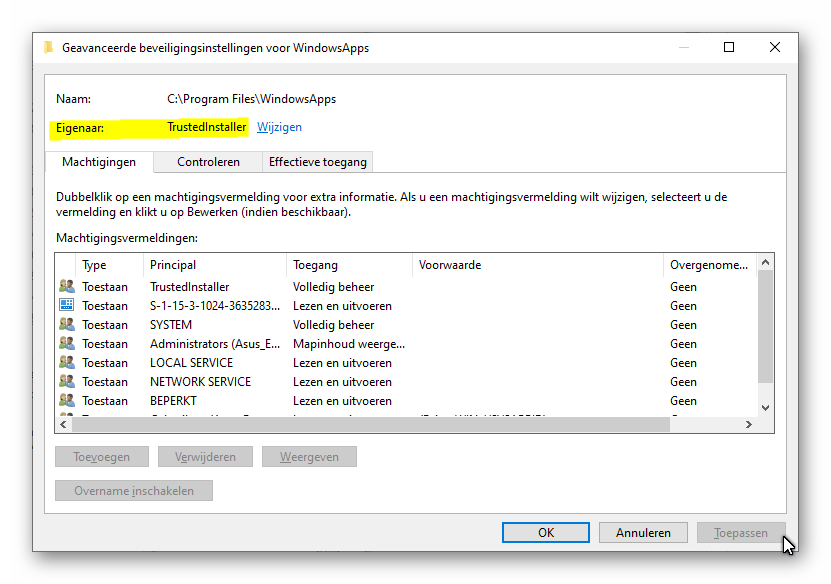Select the Administrators (Asus_E... entry

pos(215,344)
